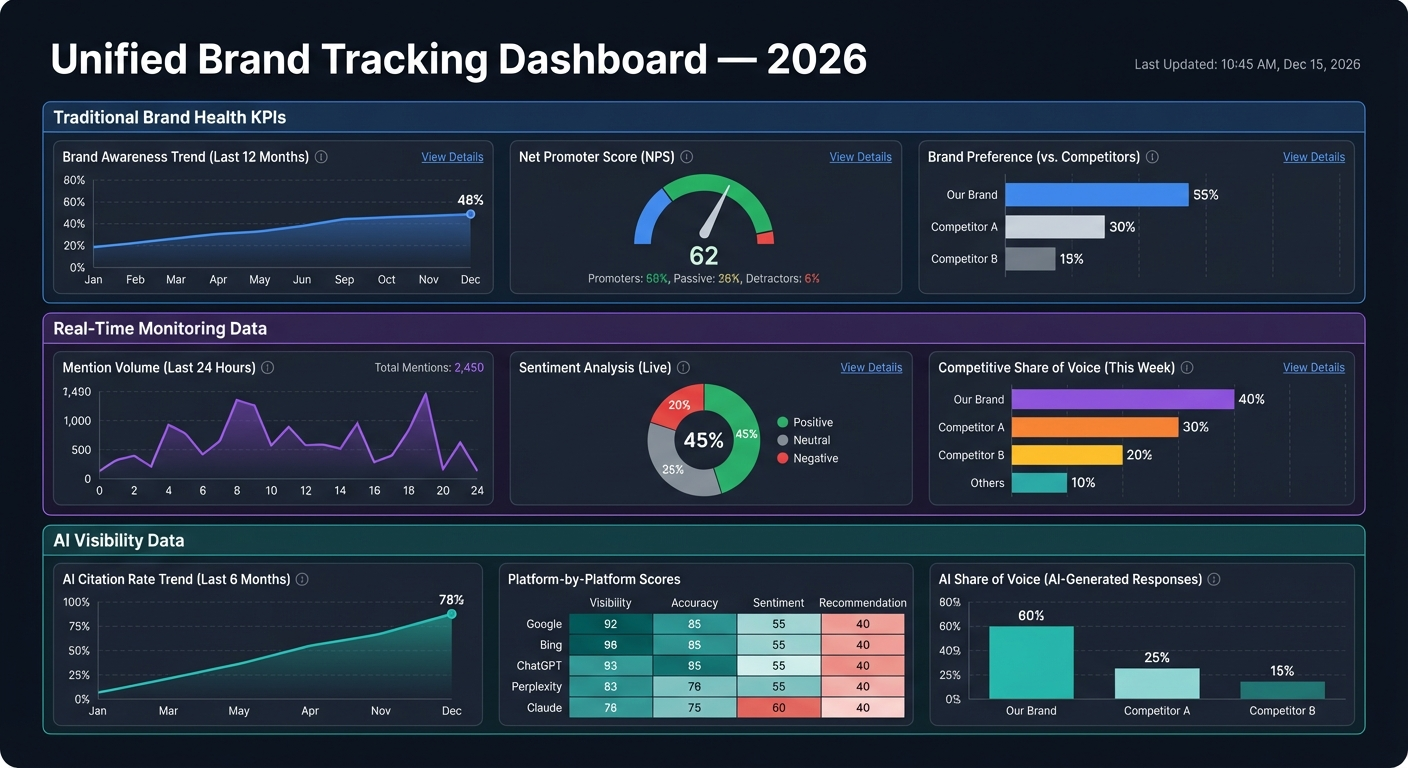1408x768 pixels.
Task: Toggle the Neutral sentiment legend entry
Action: tap(805, 440)
